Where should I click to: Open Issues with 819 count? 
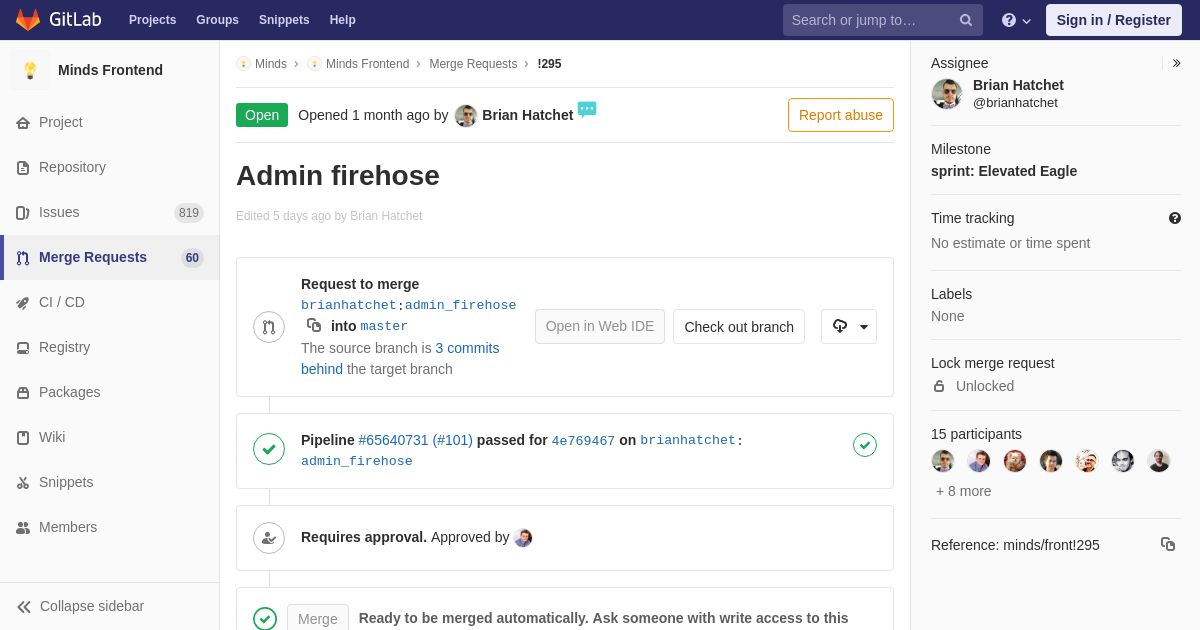pyautogui.click(x=110, y=212)
